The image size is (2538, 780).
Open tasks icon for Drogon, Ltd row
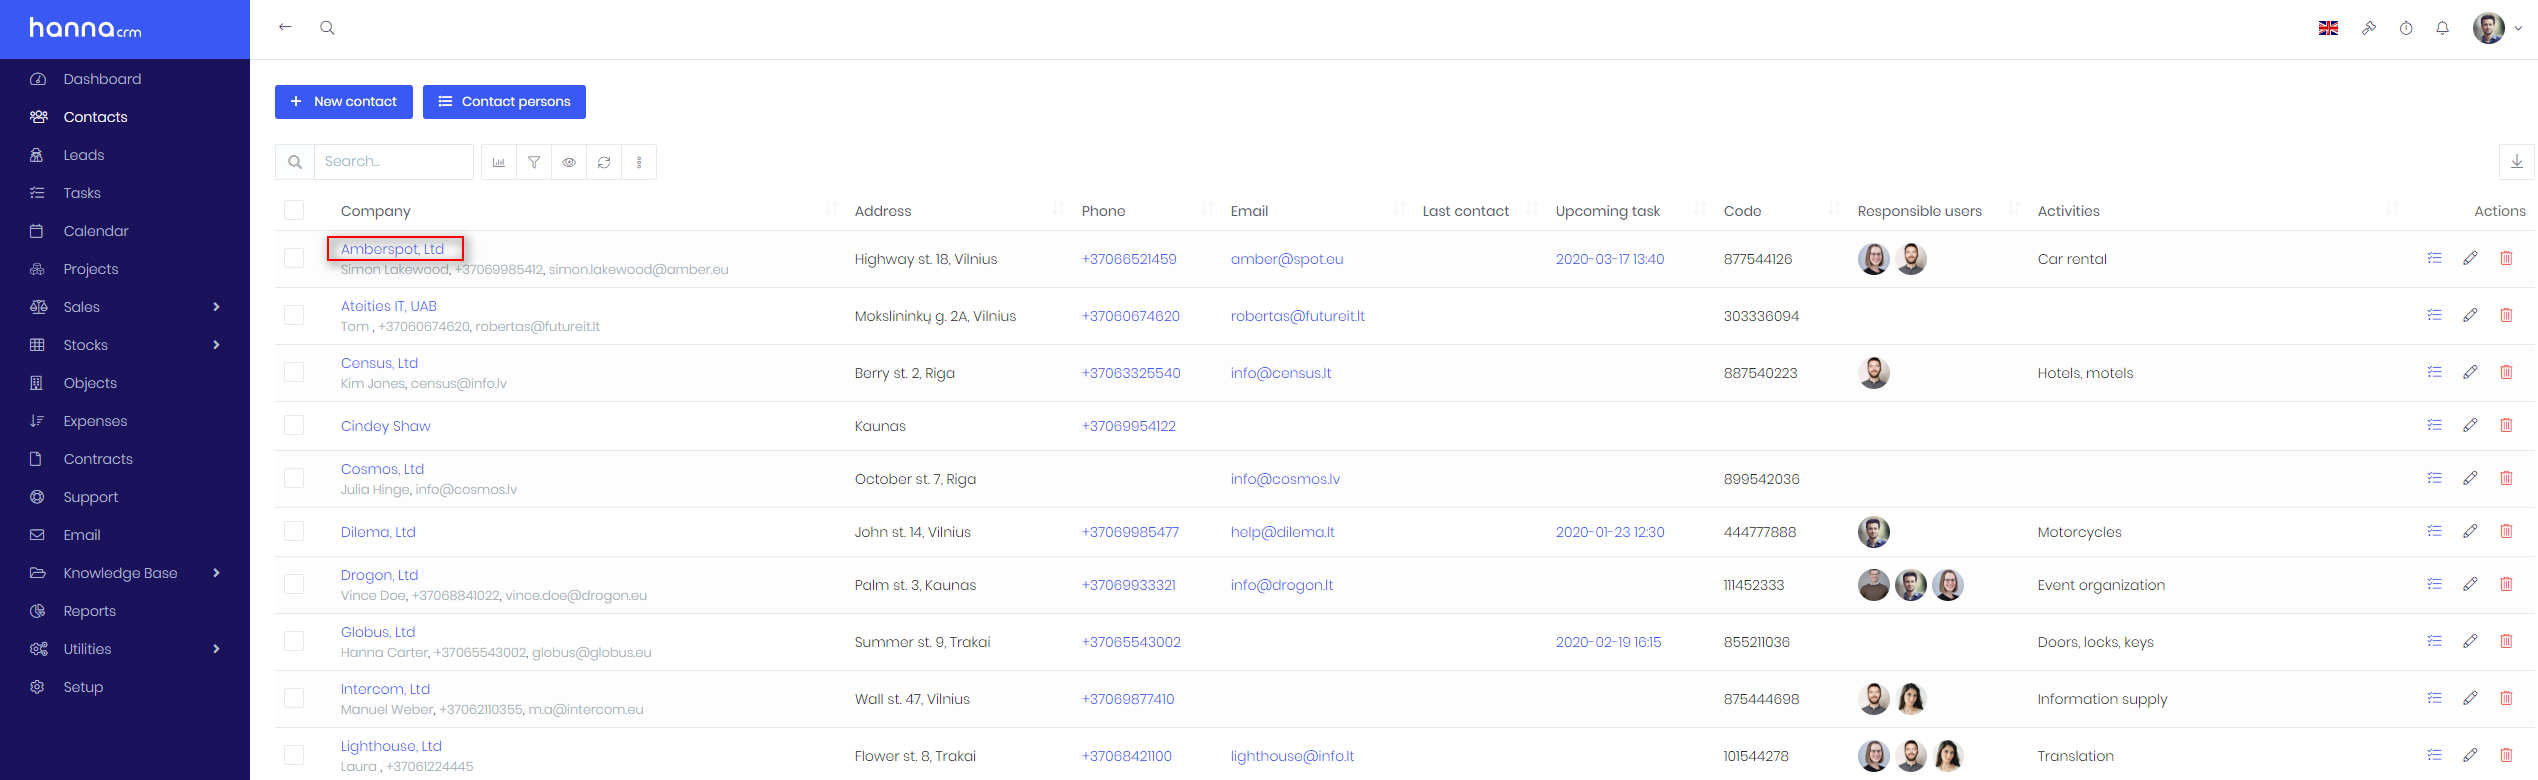(2434, 584)
